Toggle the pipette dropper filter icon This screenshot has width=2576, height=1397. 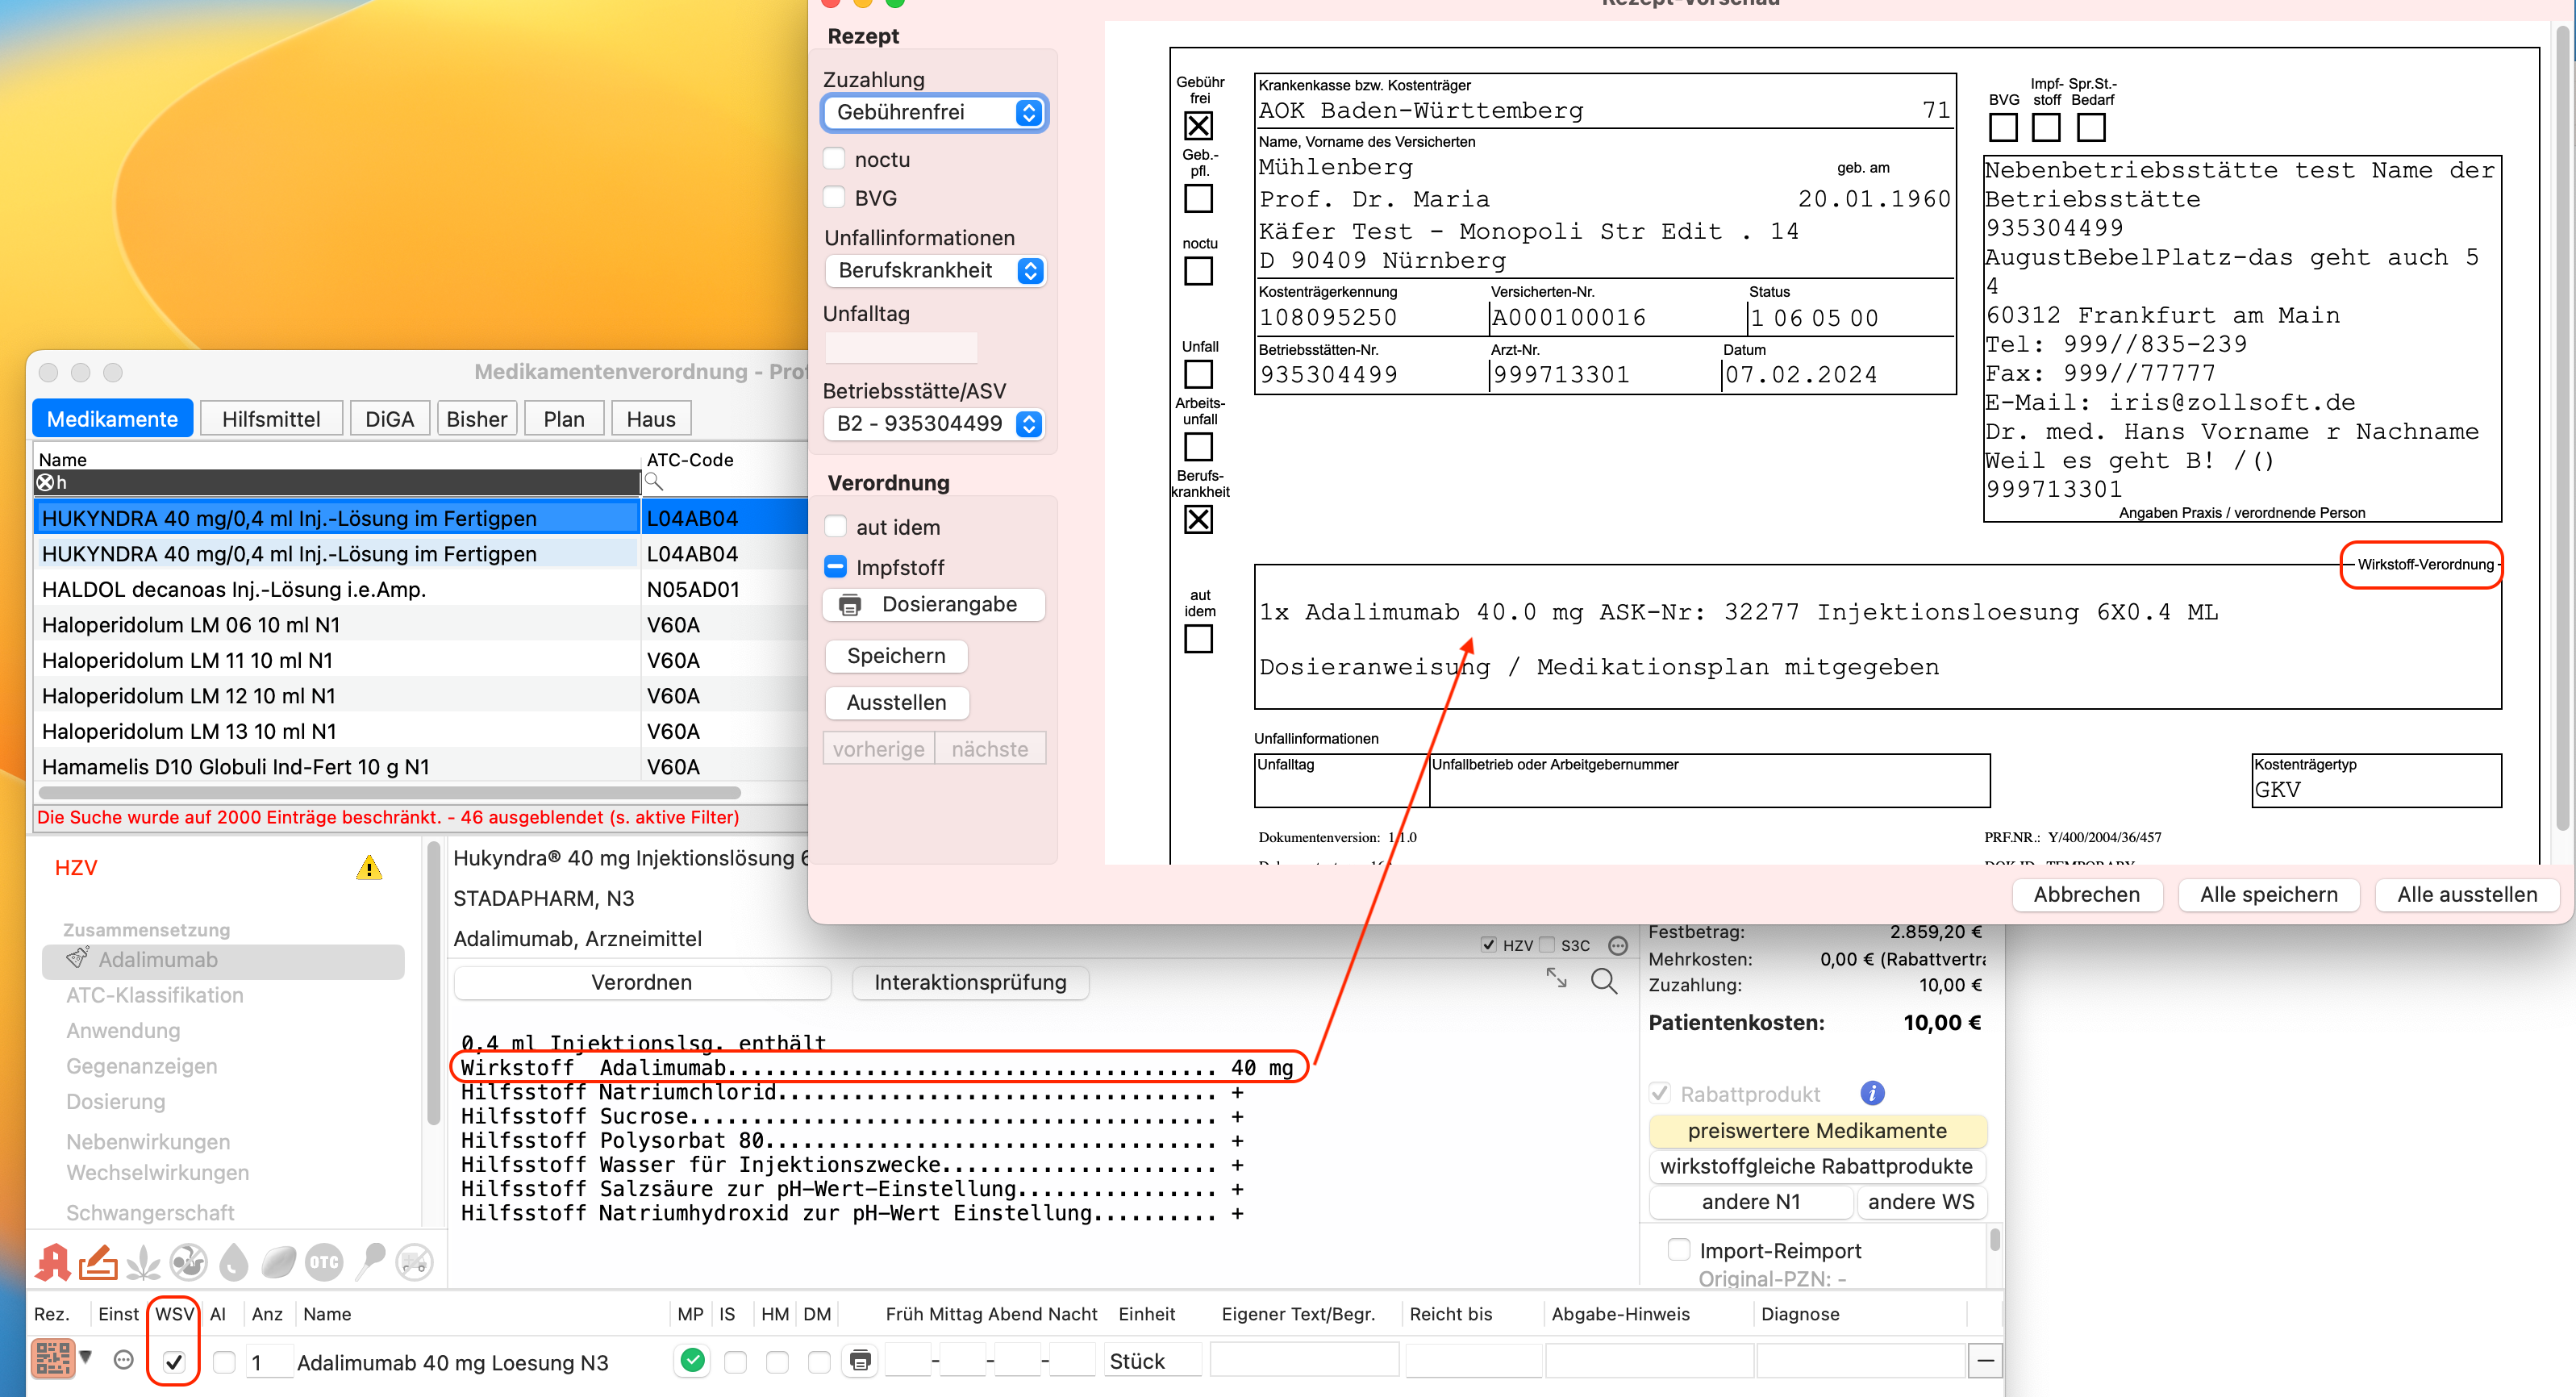[370, 1262]
